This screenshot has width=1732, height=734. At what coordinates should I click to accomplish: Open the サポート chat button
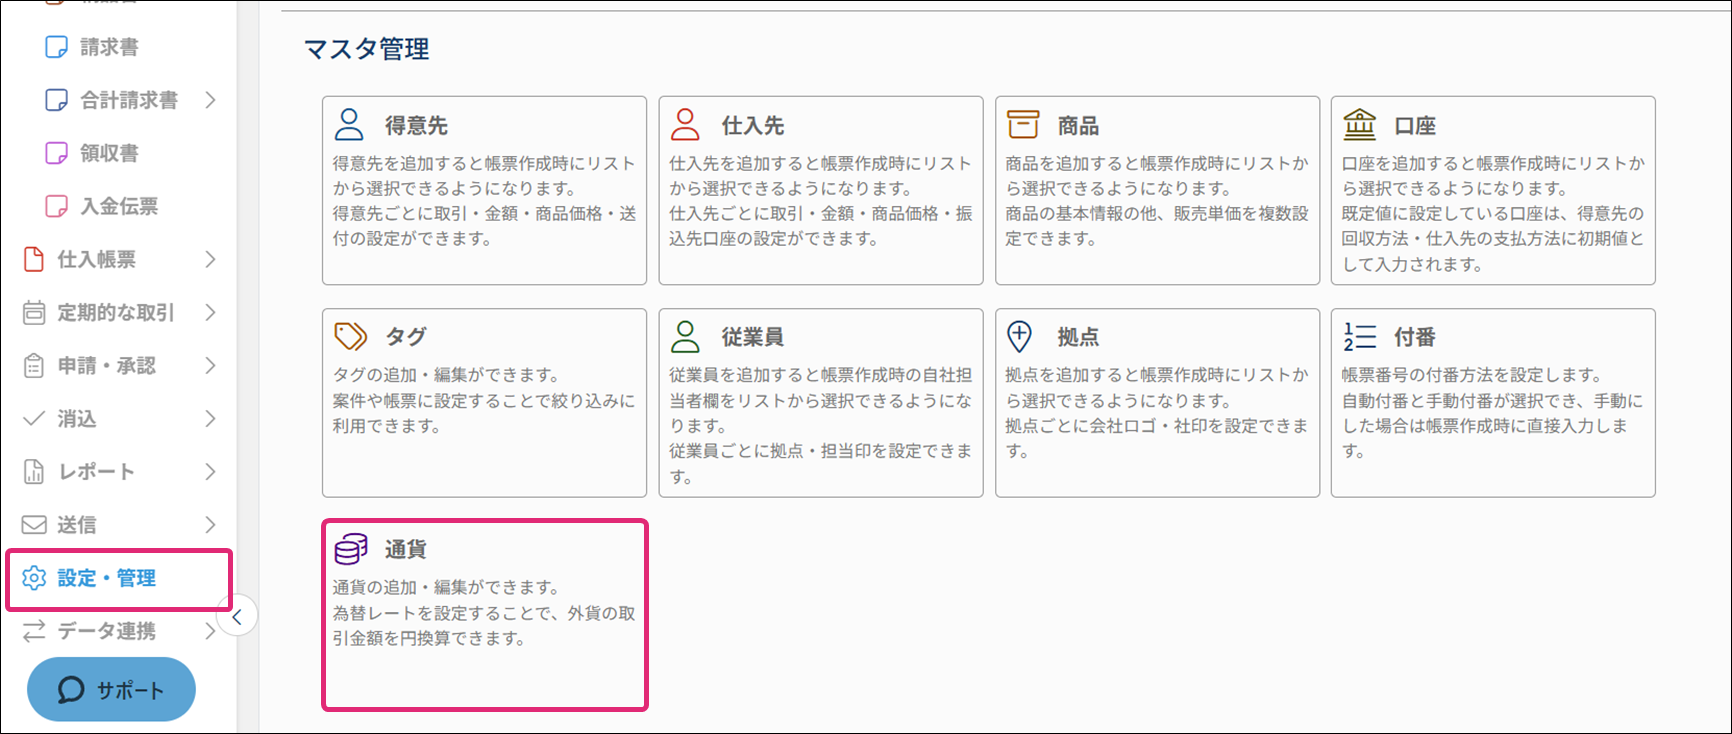tap(111, 690)
